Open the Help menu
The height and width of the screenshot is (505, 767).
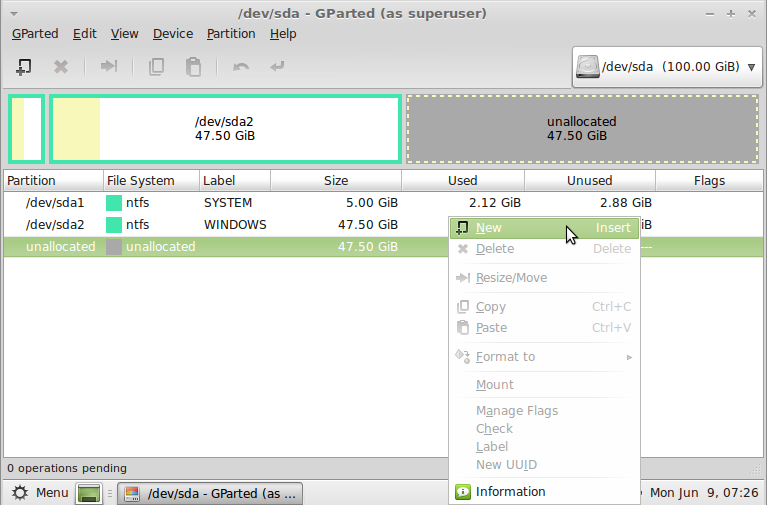(283, 34)
